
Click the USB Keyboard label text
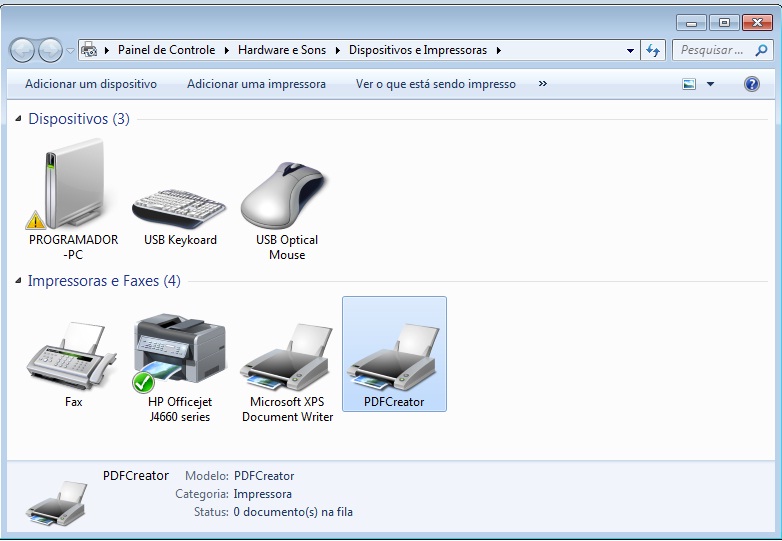pos(180,240)
